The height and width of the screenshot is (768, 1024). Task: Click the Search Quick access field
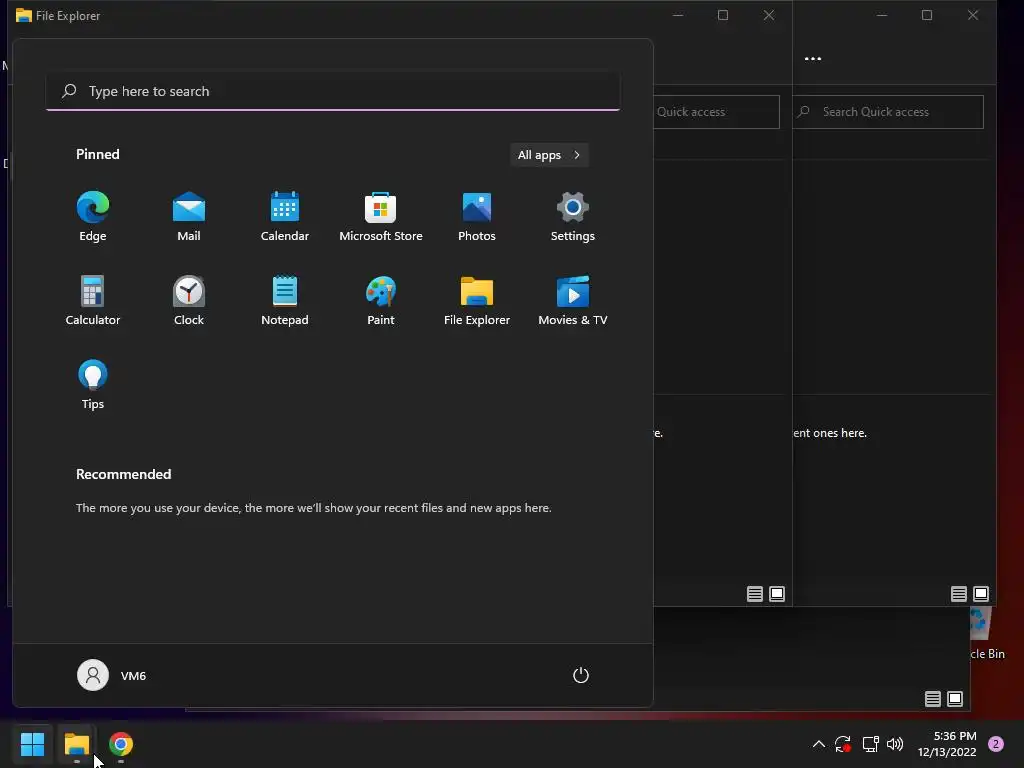tap(888, 112)
